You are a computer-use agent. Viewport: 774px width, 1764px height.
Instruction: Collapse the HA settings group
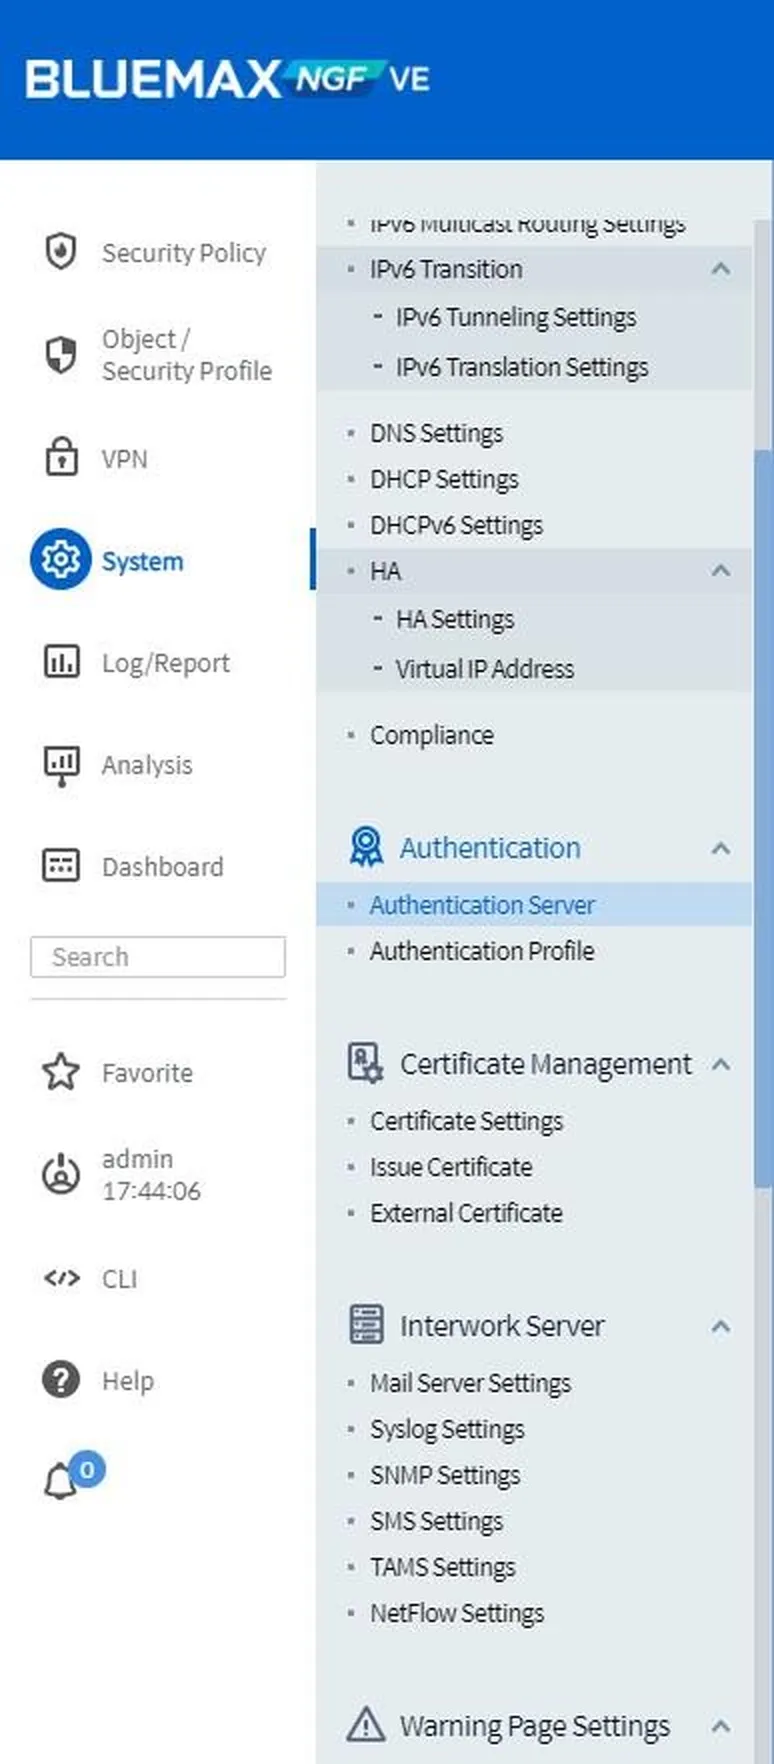(x=721, y=571)
